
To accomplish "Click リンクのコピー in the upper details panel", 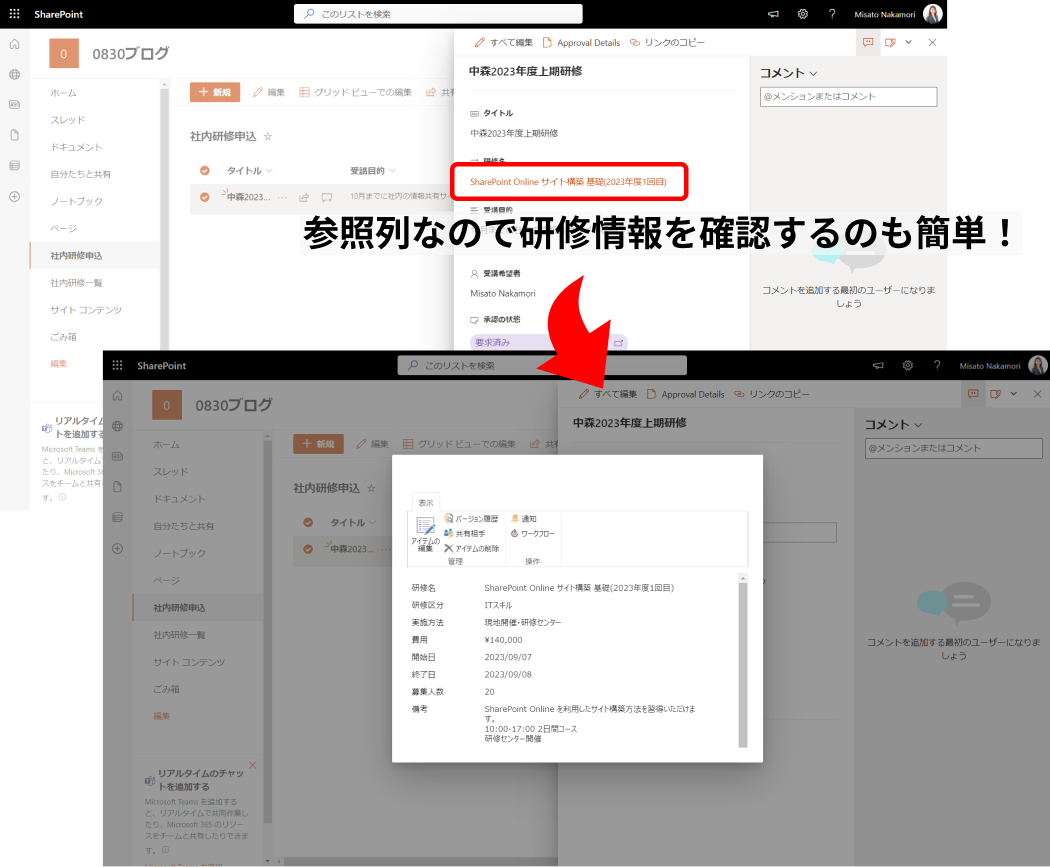I will [x=668, y=42].
